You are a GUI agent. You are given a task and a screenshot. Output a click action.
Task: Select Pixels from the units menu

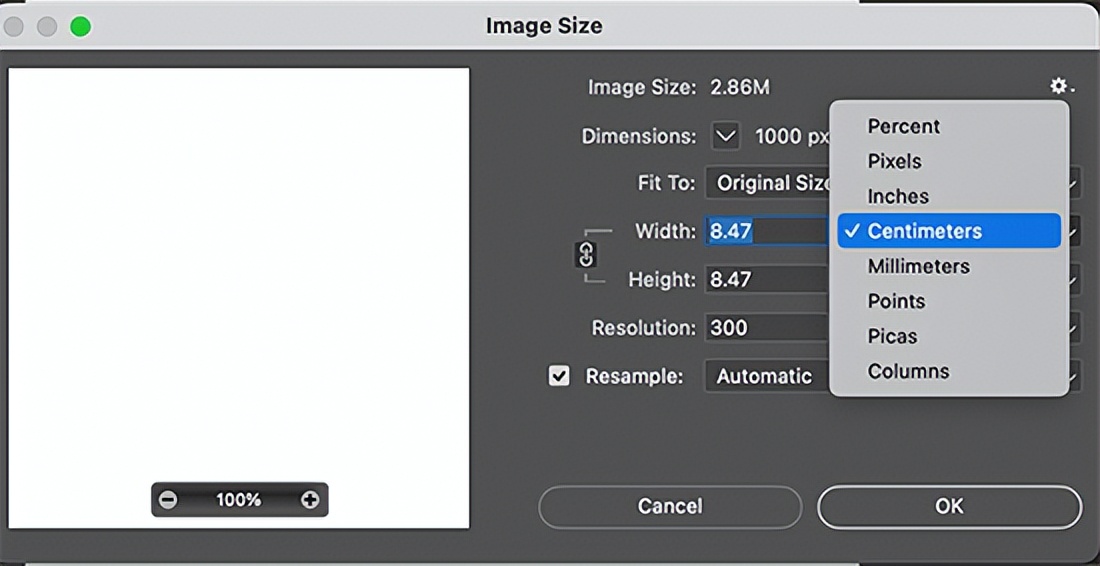pos(894,161)
